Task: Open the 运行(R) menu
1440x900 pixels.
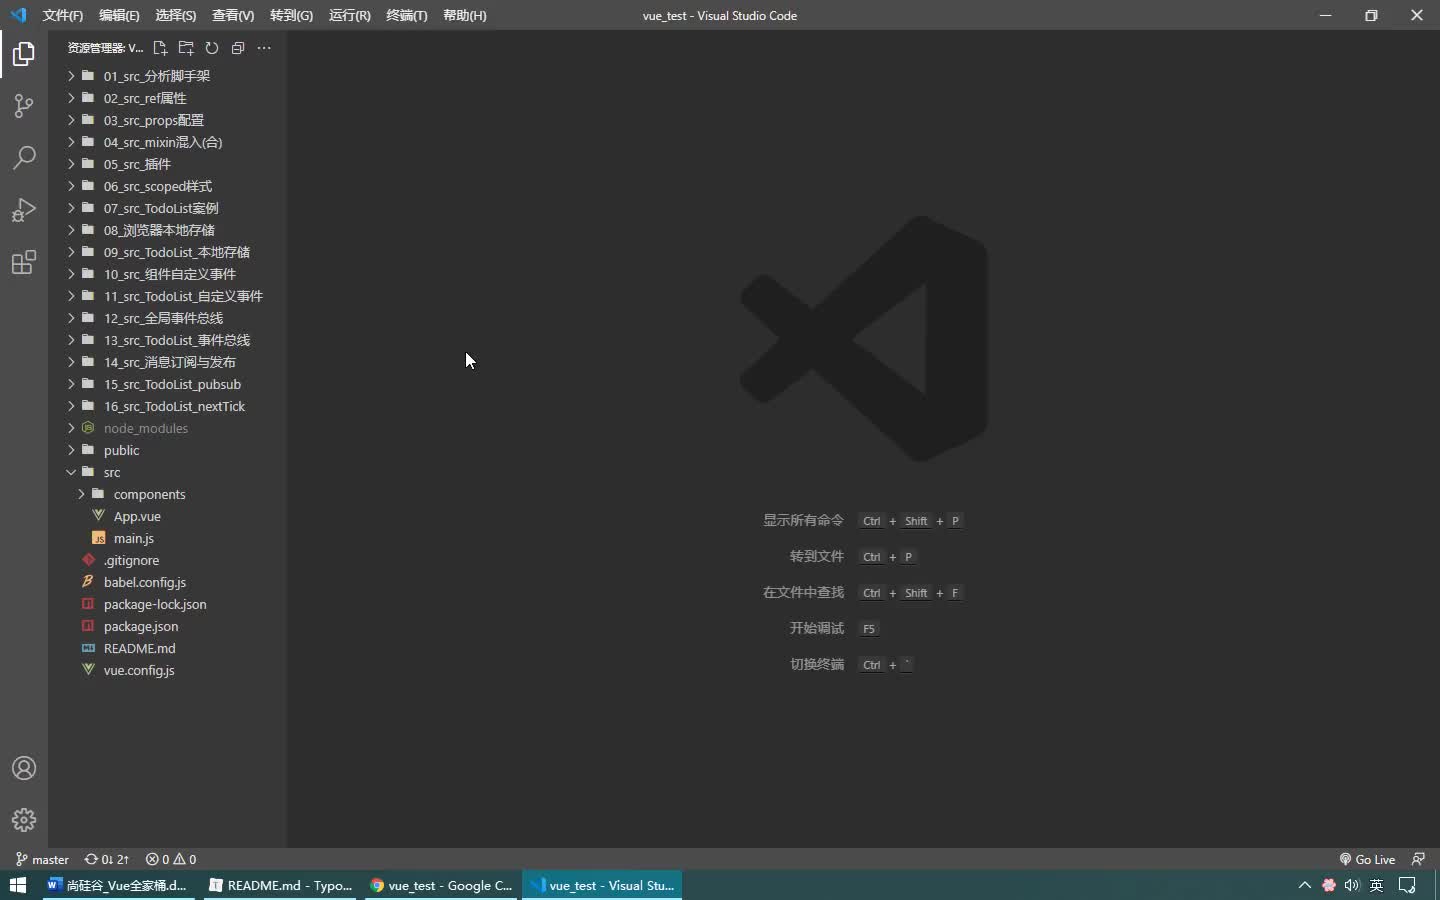Action: [x=349, y=15]
